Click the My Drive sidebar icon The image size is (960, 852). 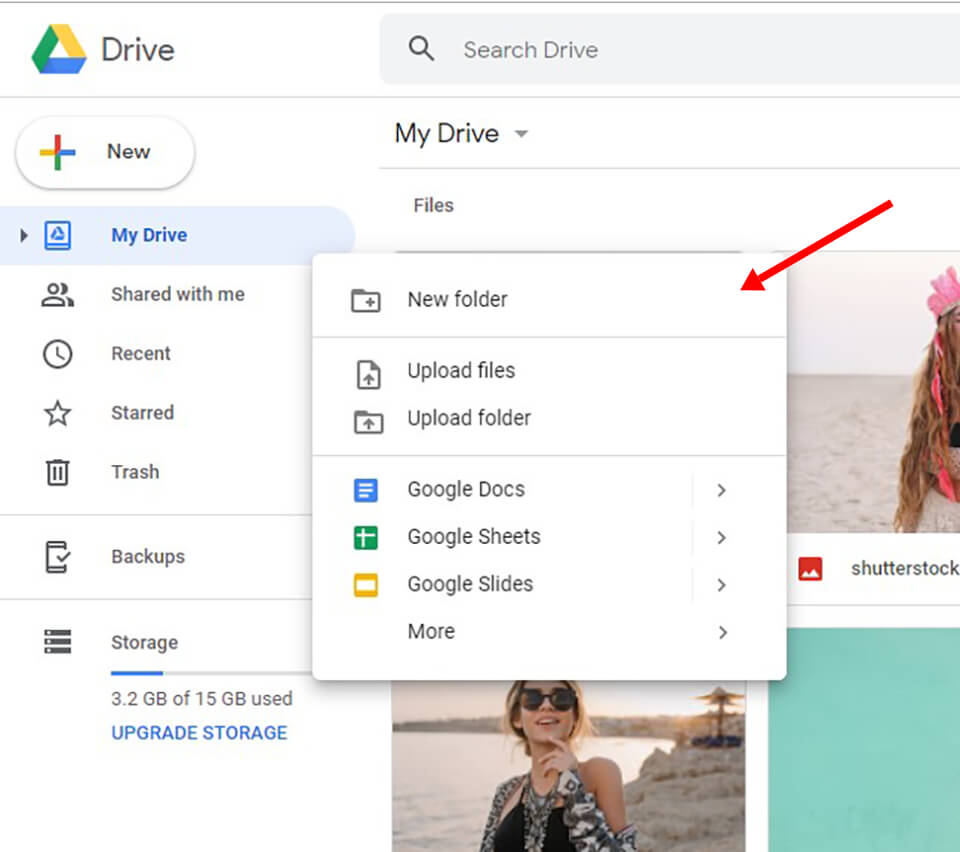(x=58, y=235)
